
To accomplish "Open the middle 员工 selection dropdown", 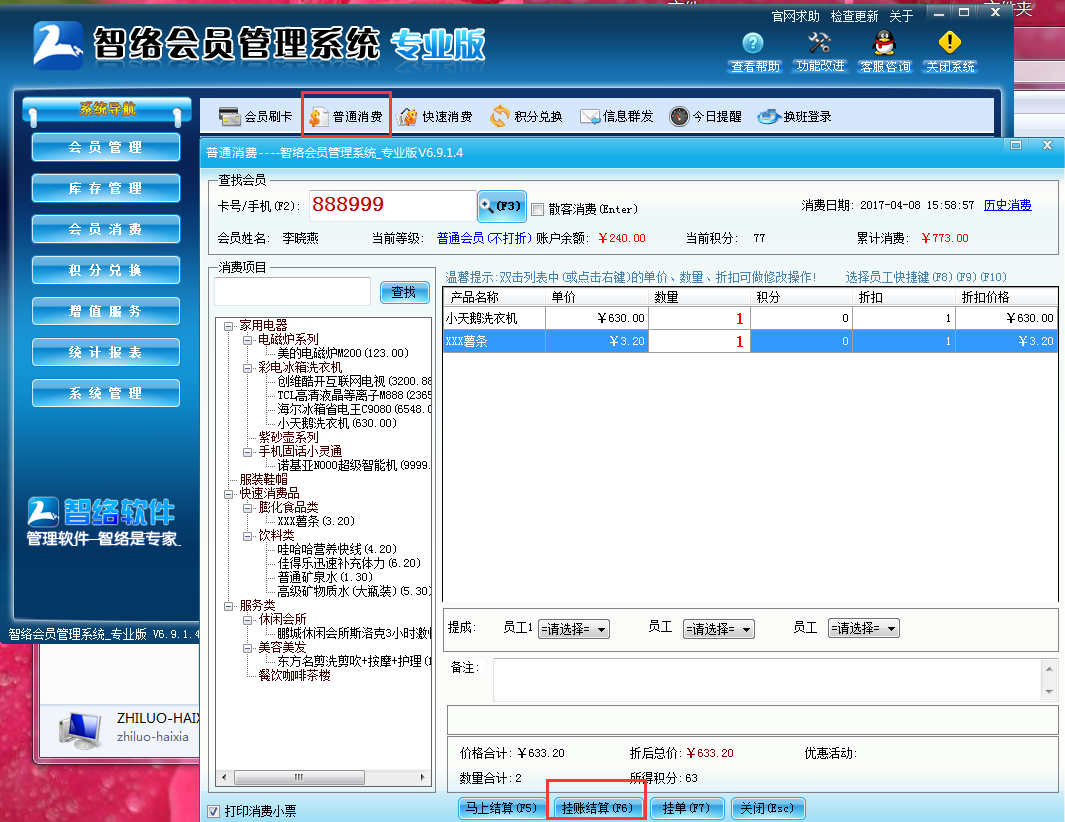I will (x=718, y=628).
